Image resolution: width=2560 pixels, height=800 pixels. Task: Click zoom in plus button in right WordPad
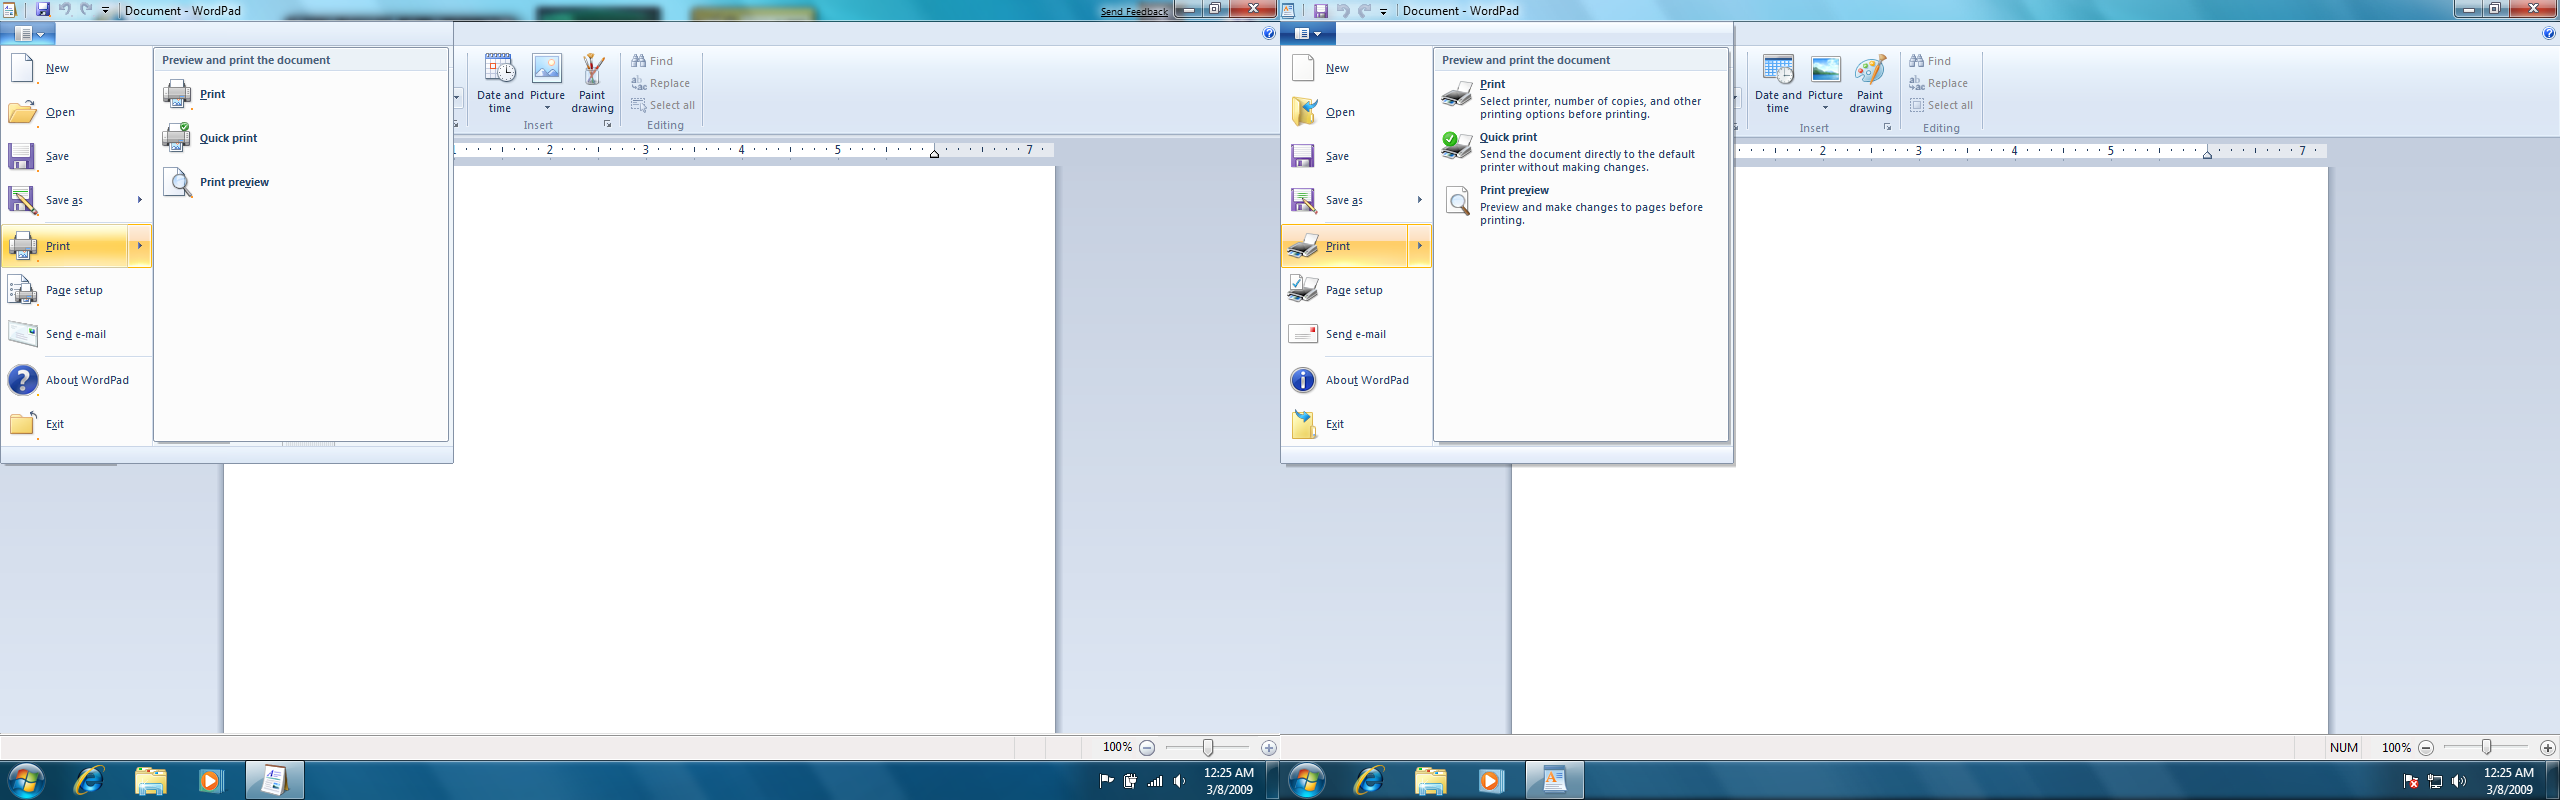[2547, 747]
